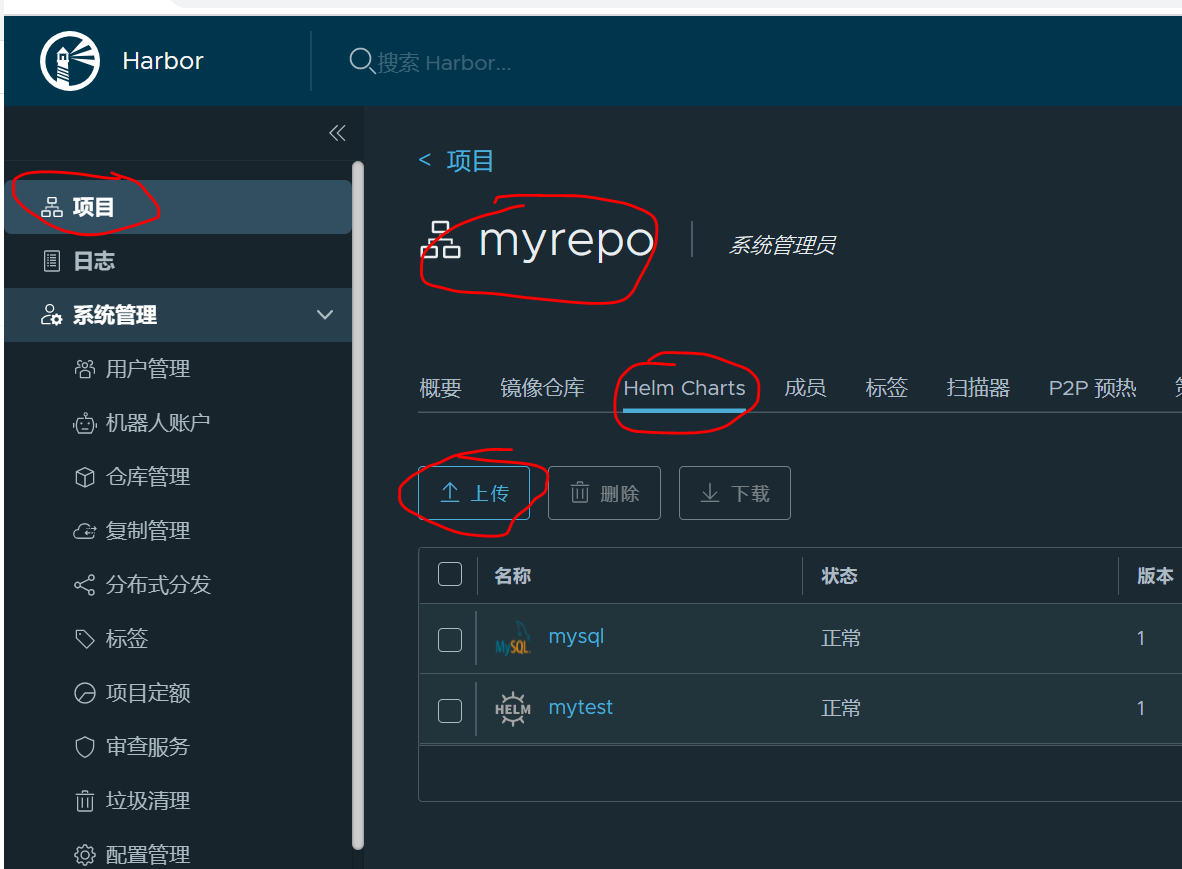The height and width of the screenshot is (869, 1182).
Task: Click the 仓库管理 registries icon
Action: 86,477
